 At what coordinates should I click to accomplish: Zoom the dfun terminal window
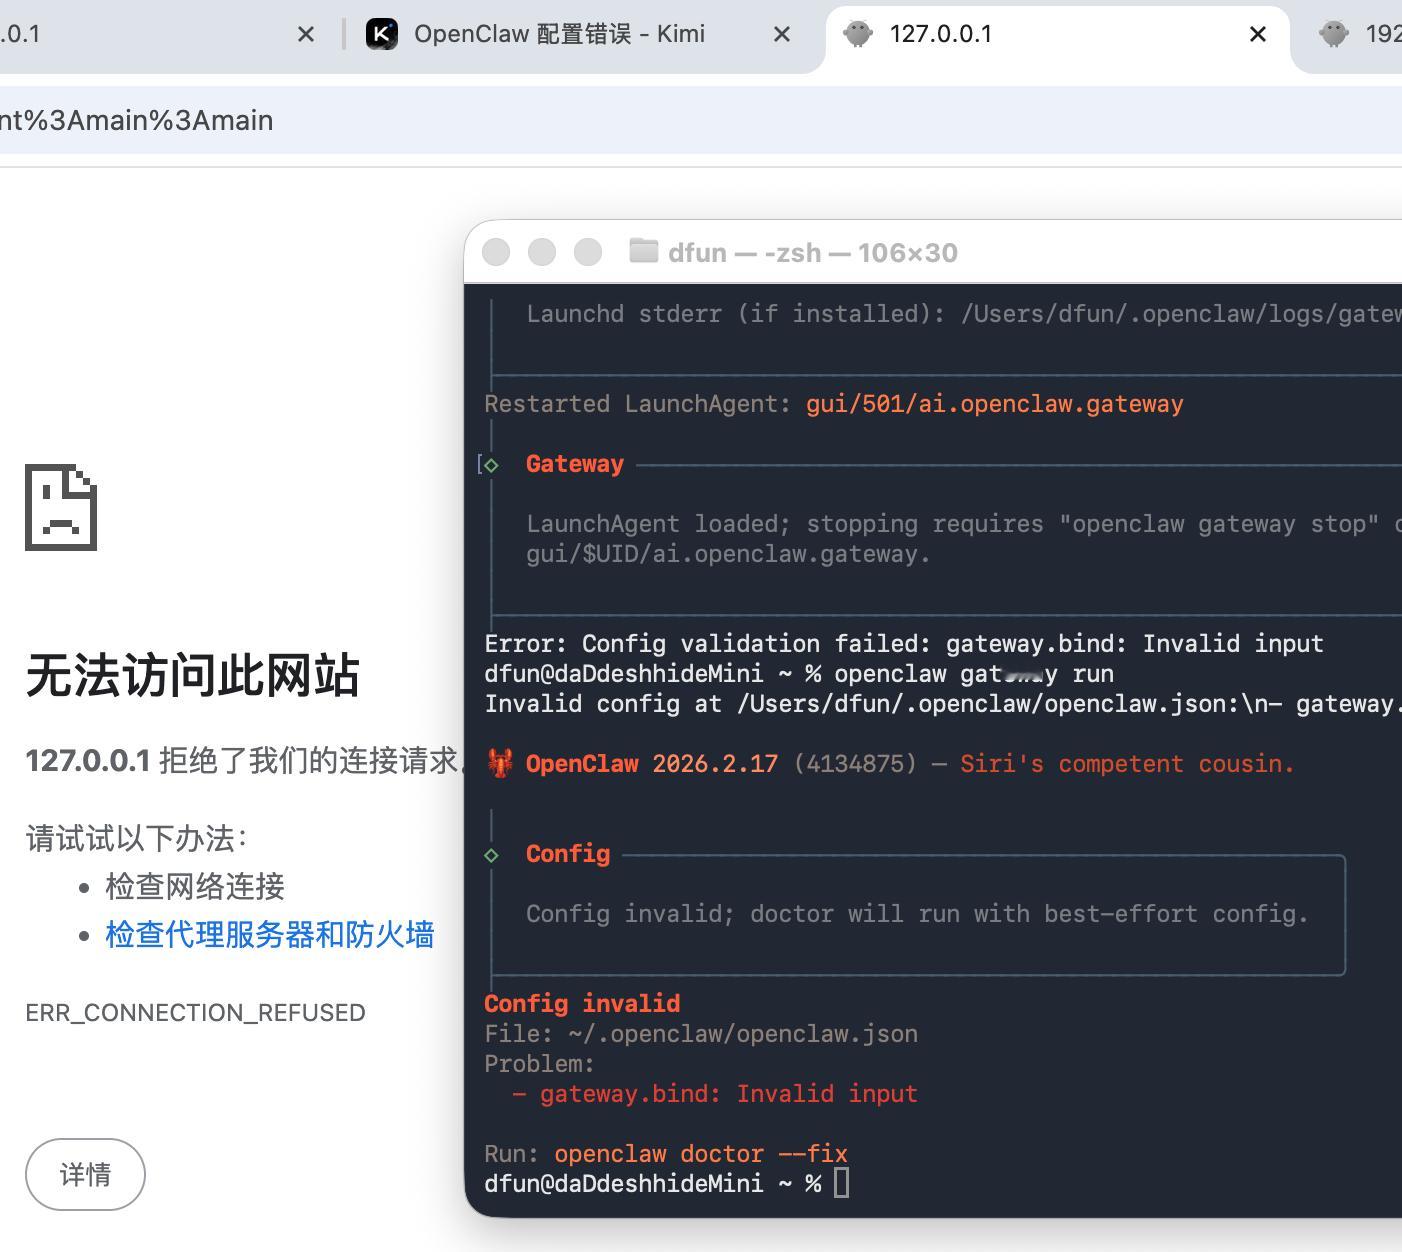point(588,252)
